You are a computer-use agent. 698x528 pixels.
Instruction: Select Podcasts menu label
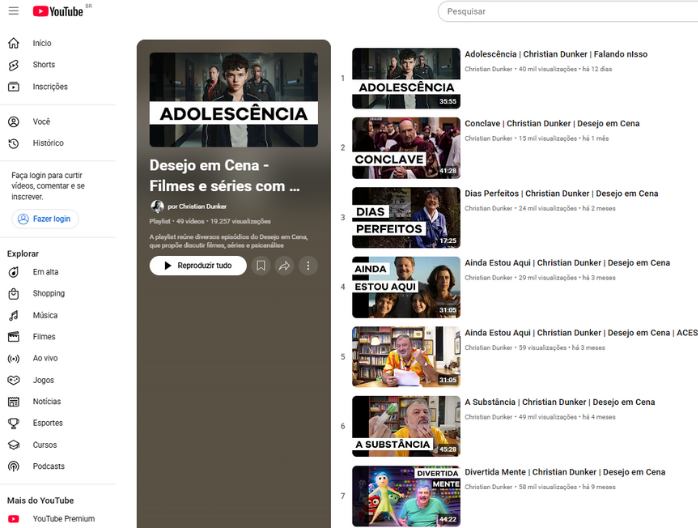point(49,467)
